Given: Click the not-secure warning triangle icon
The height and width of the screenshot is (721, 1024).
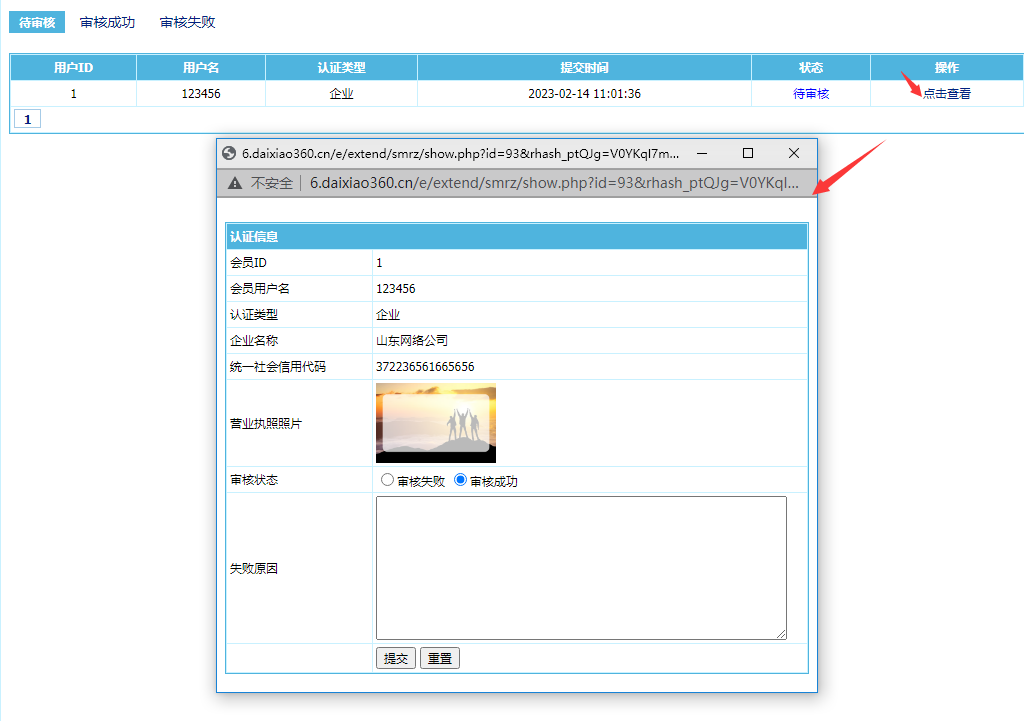Looking at the screenshot, I should (235, 183).
